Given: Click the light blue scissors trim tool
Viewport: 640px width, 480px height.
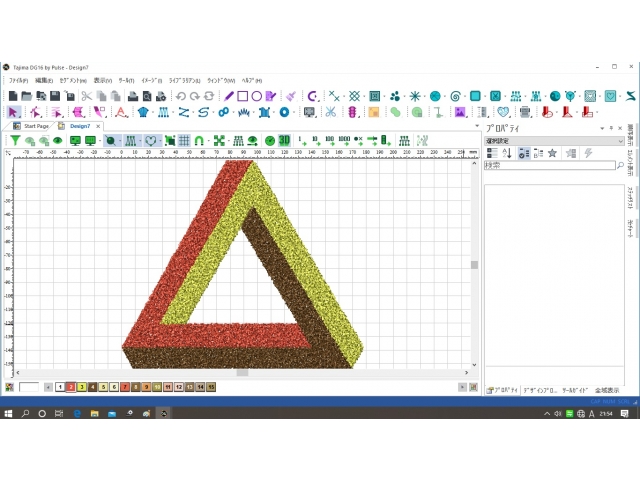Looking at the screenshot, I should 331,112.
